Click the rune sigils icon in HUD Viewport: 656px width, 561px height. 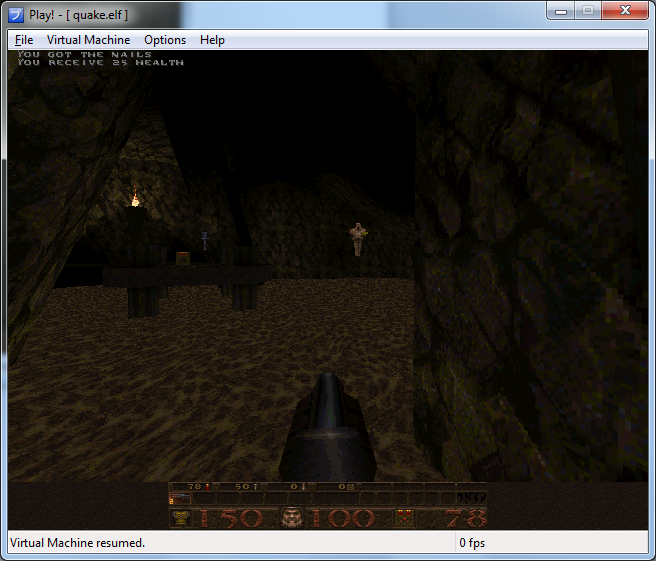(x=472, y=498)
